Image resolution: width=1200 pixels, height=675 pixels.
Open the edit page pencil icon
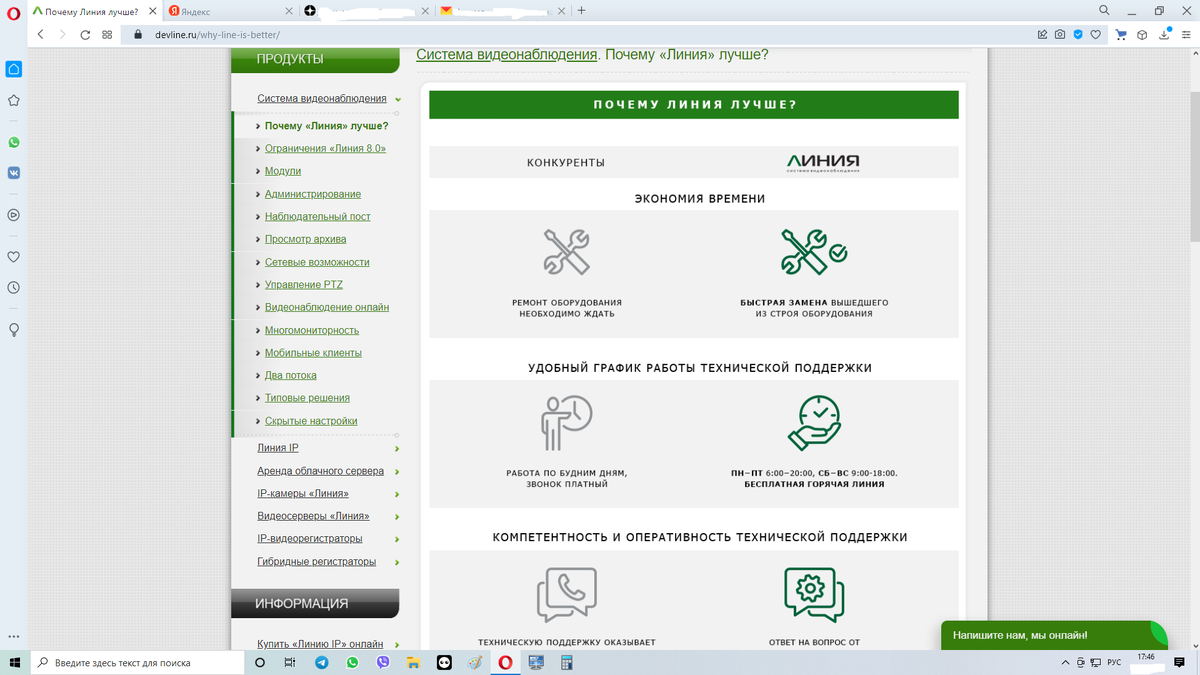pos(1043,34)
